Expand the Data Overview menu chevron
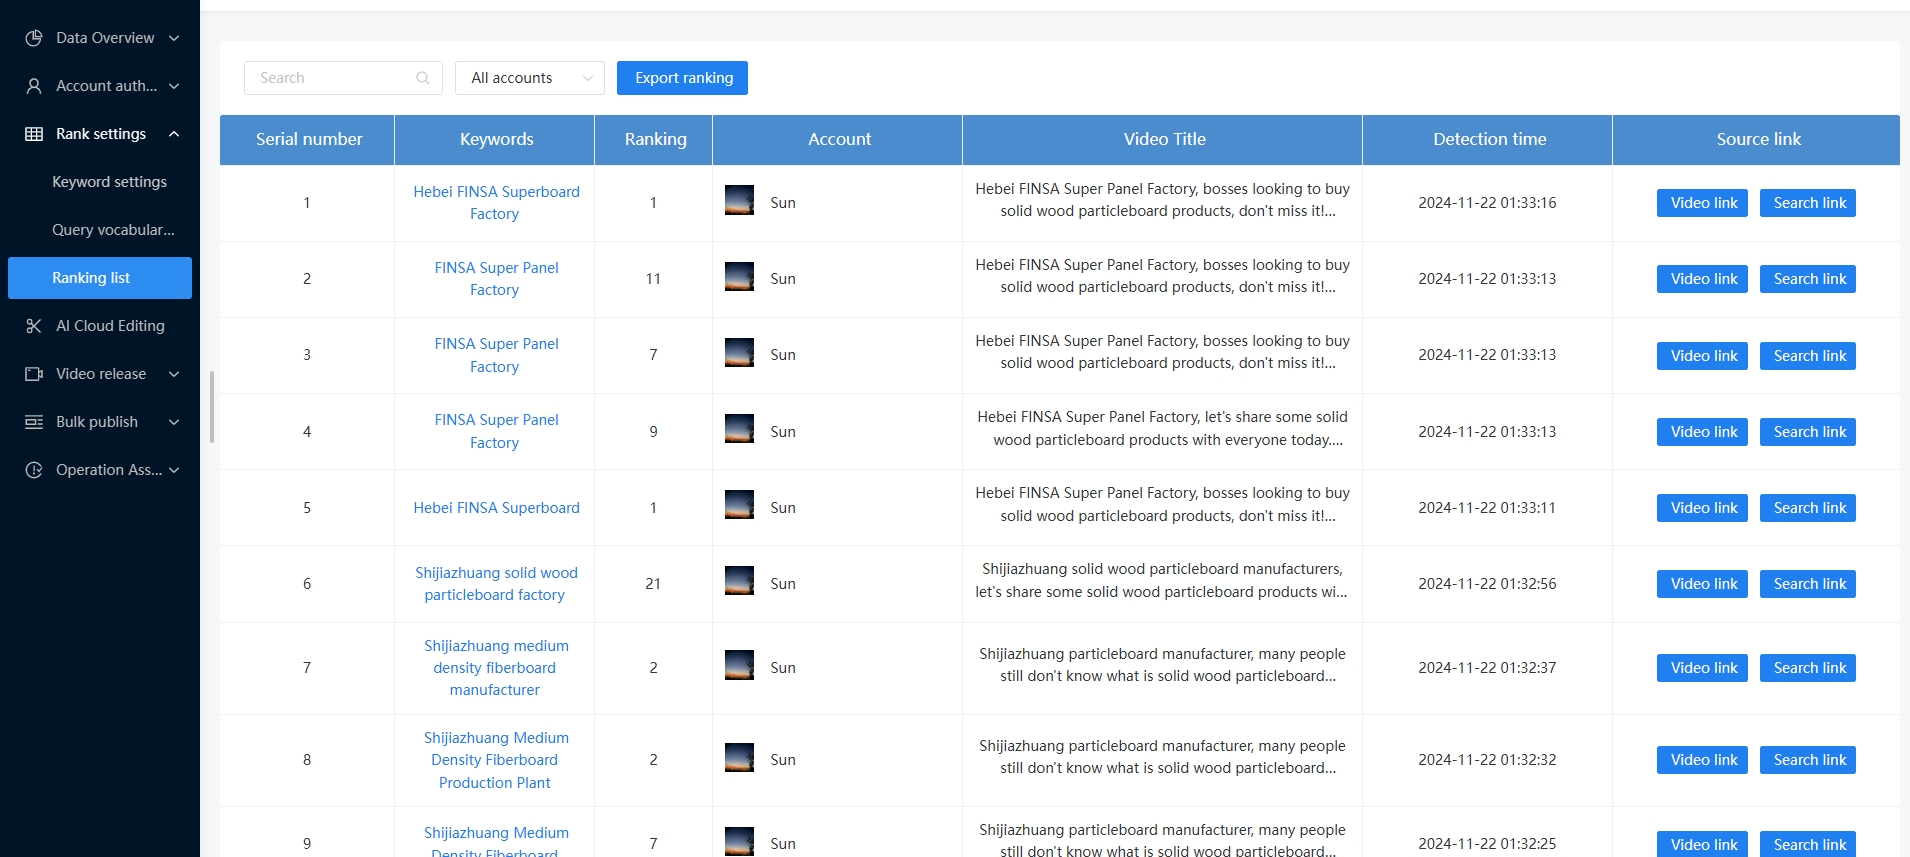 [x=174, y=38]
